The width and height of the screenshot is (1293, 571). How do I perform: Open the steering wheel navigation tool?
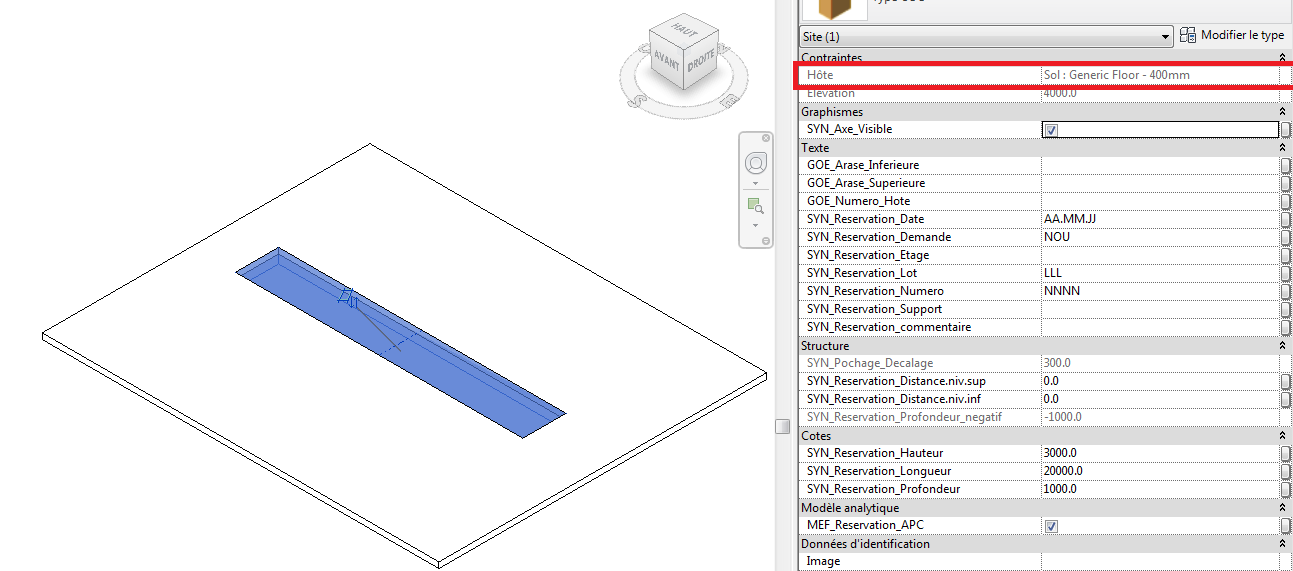click(x=755, y=163)
